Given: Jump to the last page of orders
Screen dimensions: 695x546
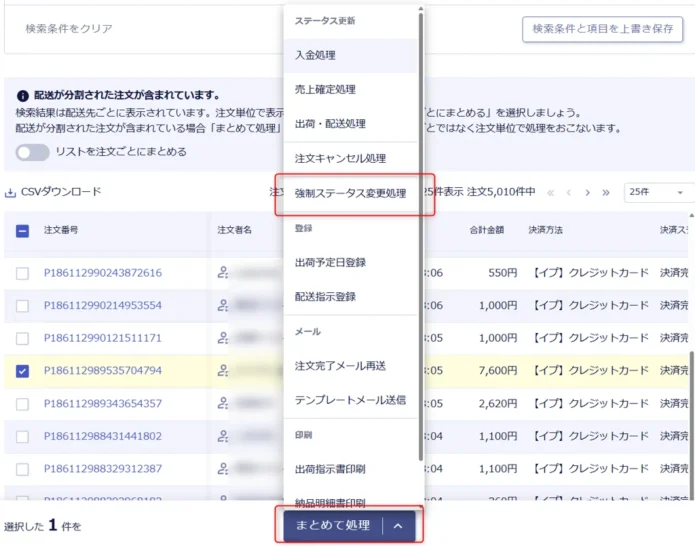Looking at the screenshot, I should click(606, 192).
